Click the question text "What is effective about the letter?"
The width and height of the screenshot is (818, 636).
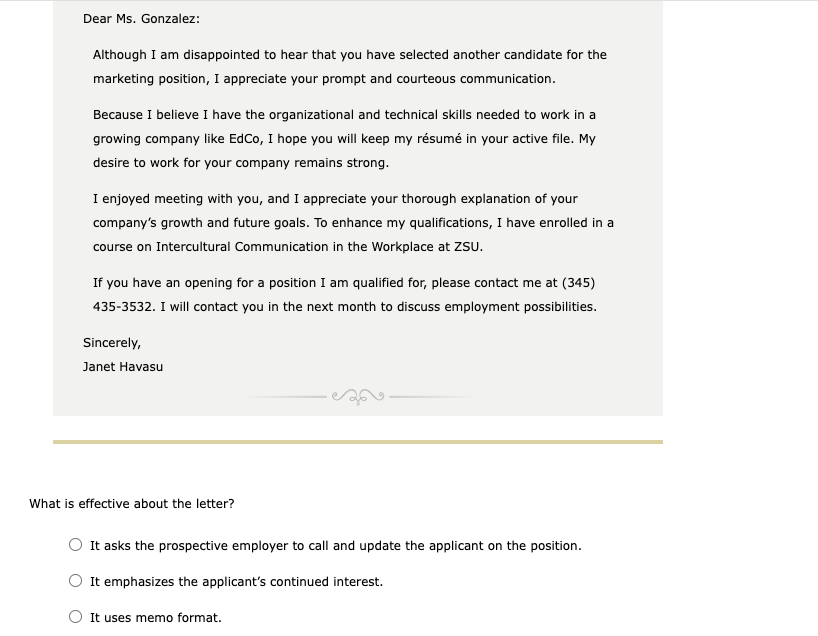(131, 503)
